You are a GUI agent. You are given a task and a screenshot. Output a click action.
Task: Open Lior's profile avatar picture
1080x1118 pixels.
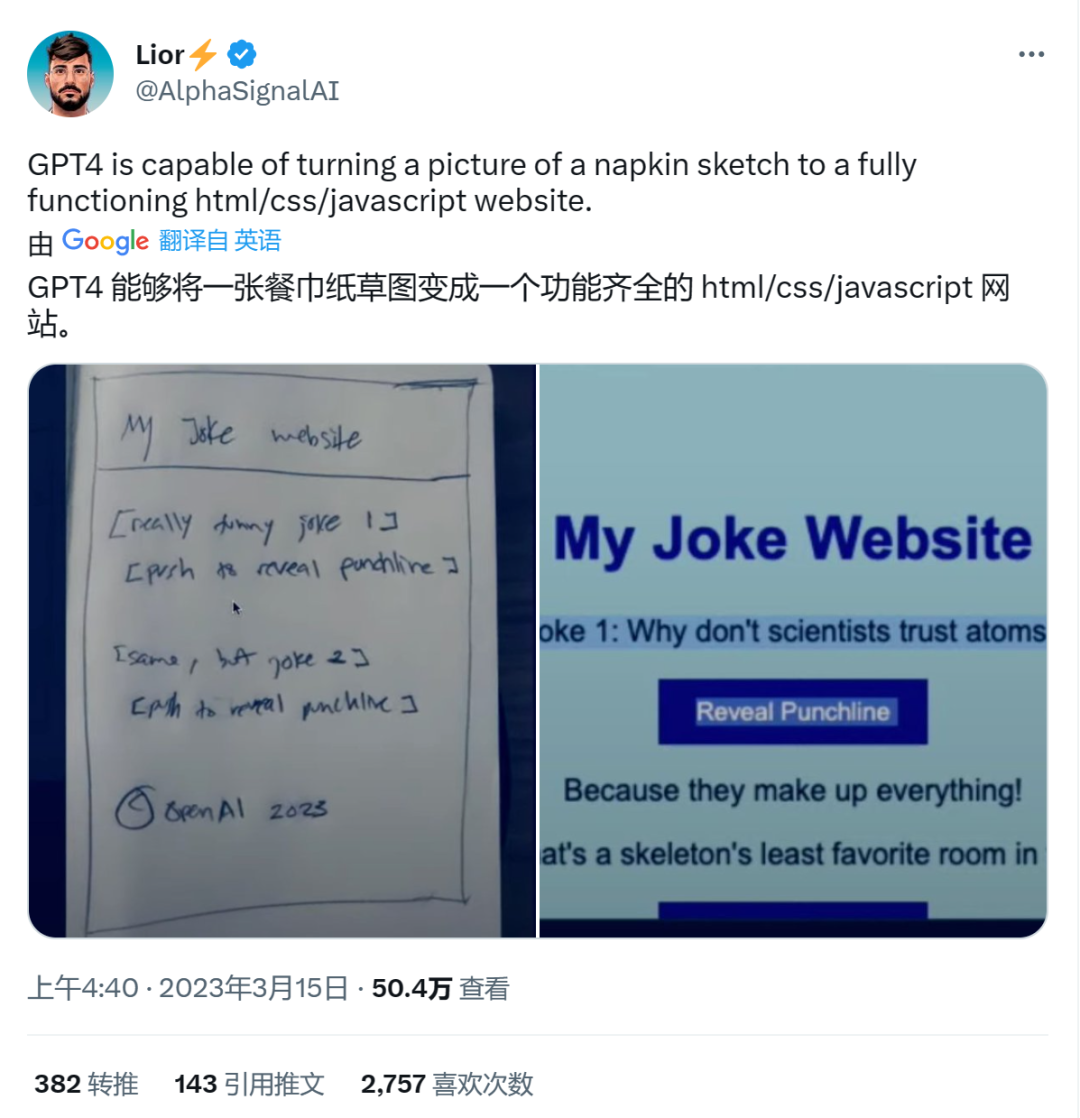pos(70,73)
